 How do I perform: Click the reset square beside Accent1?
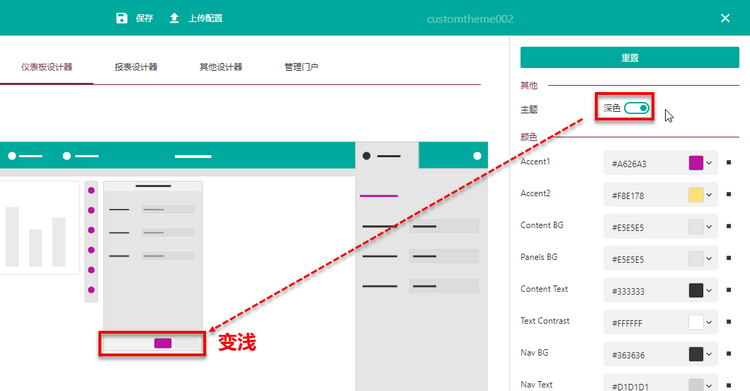728,163
